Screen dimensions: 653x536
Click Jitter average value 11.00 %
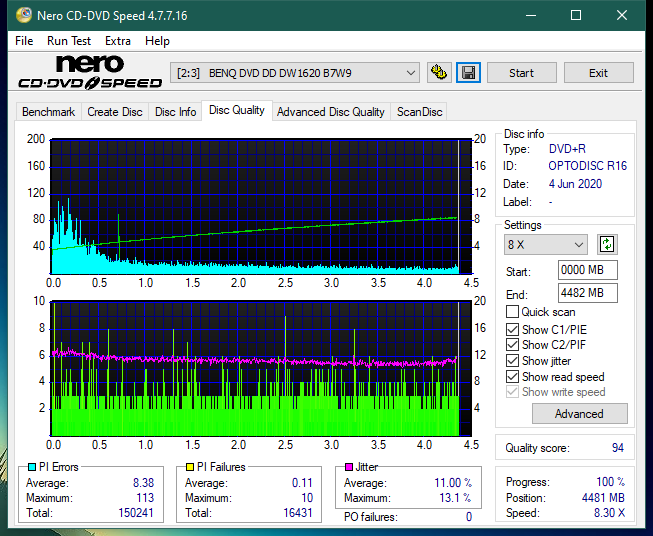(x=453, y=483)
